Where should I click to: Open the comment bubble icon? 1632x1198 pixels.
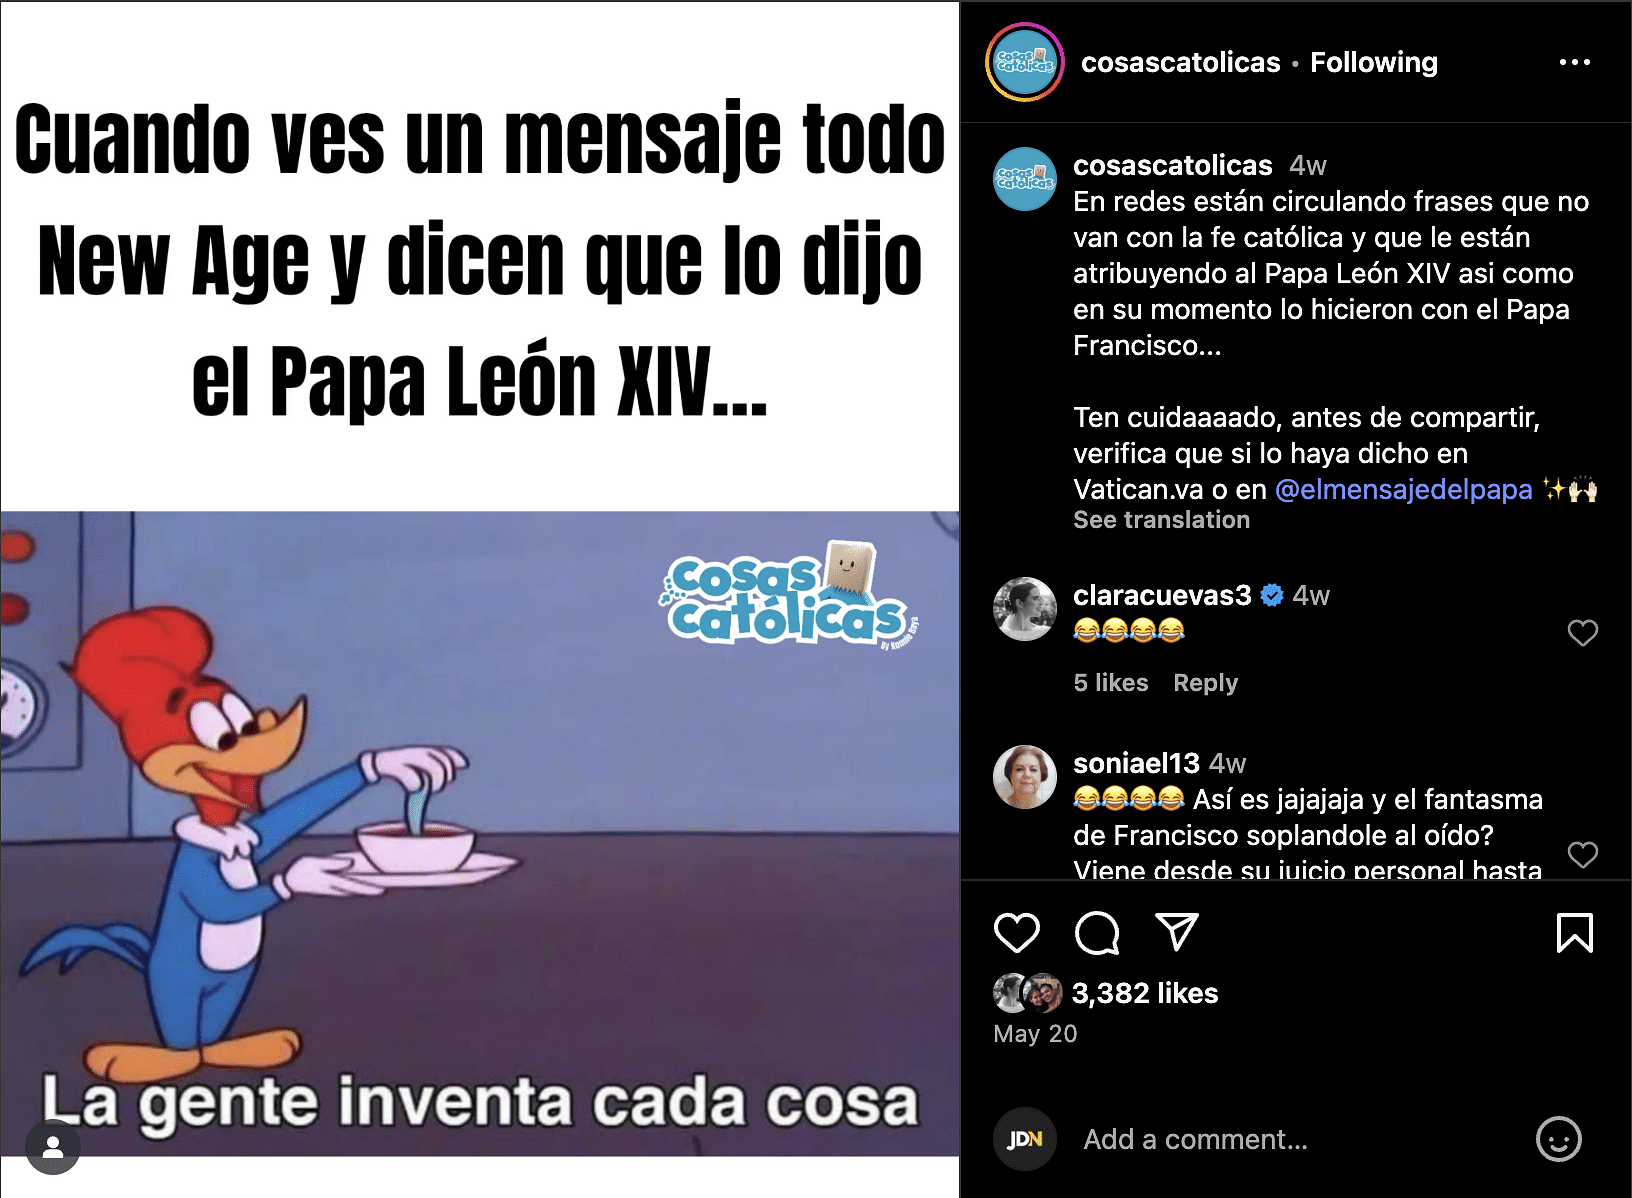point(1097,933)
